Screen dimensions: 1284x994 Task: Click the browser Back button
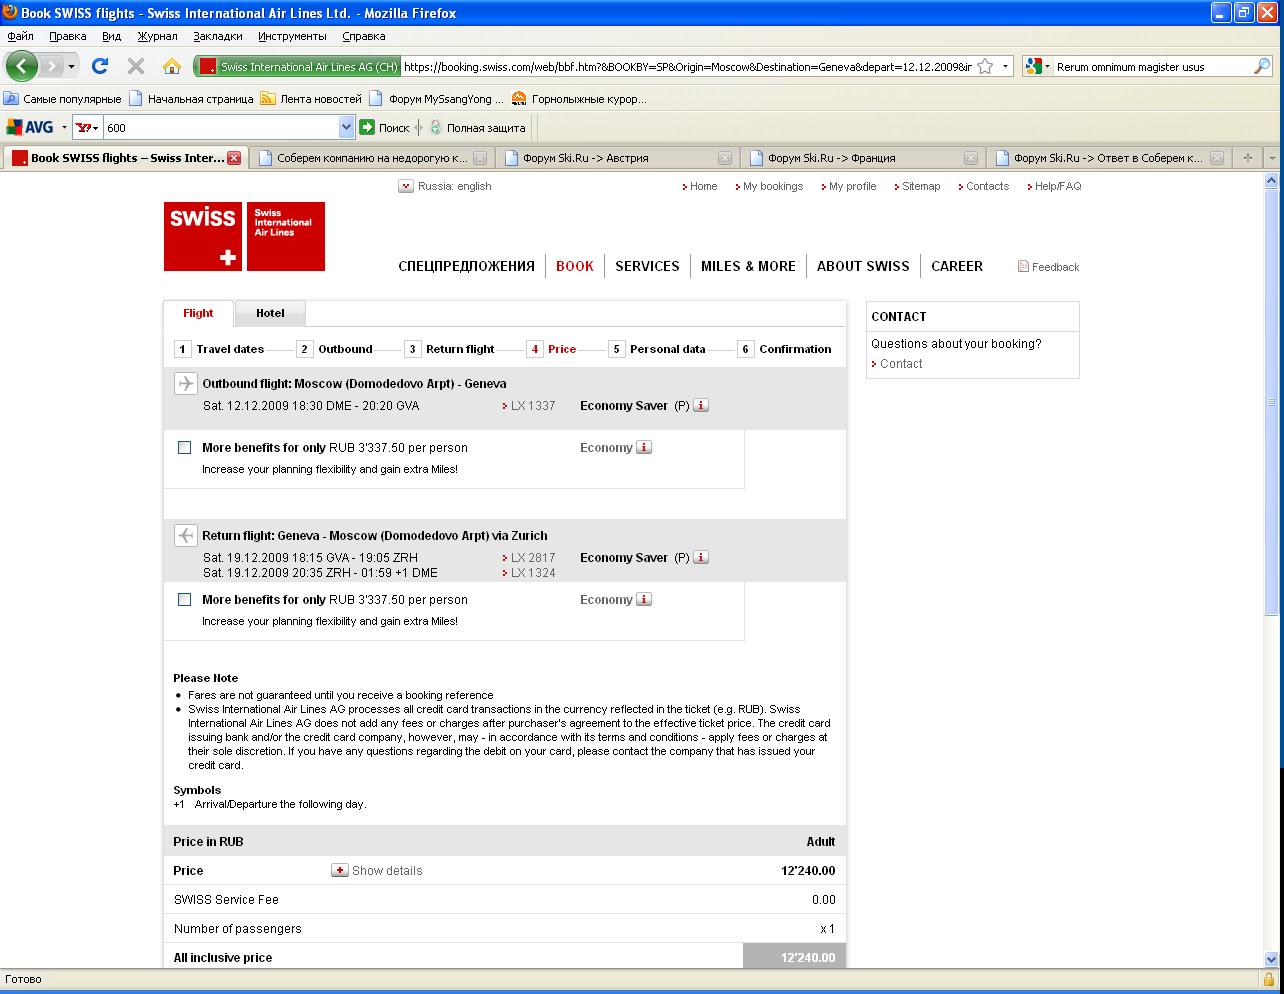tap(22, 66)
